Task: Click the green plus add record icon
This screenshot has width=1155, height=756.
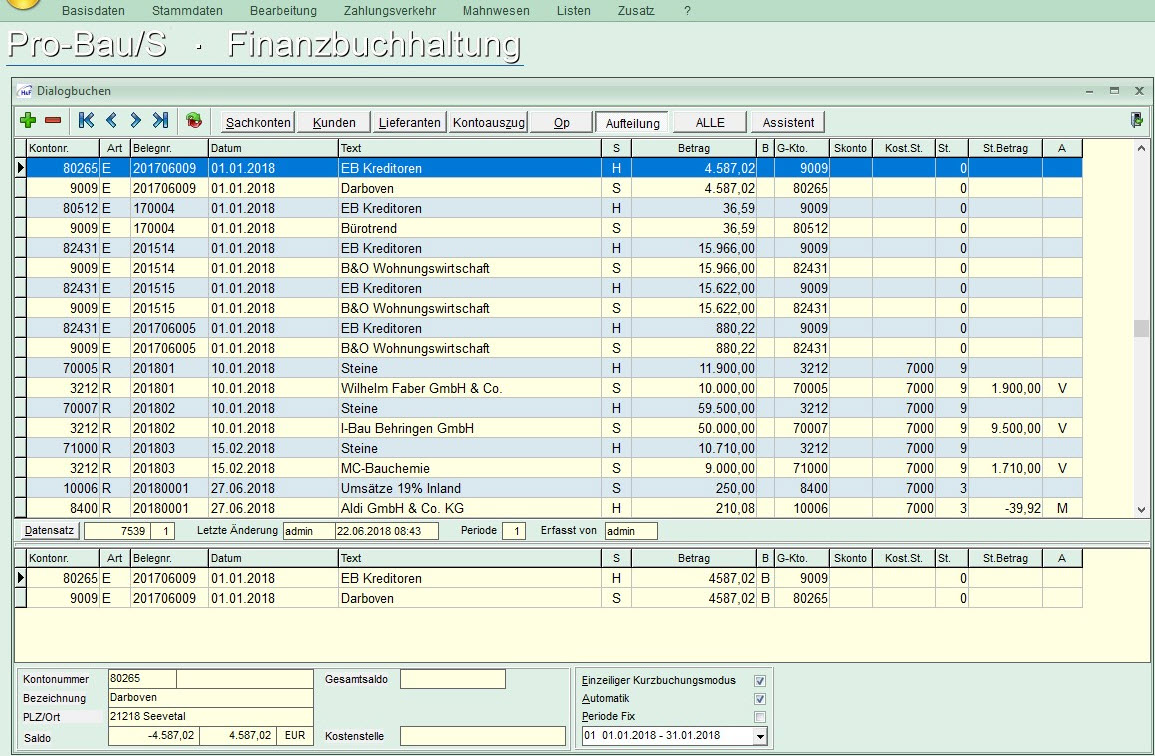Action: pyautogui.click(x=28, y=121)
